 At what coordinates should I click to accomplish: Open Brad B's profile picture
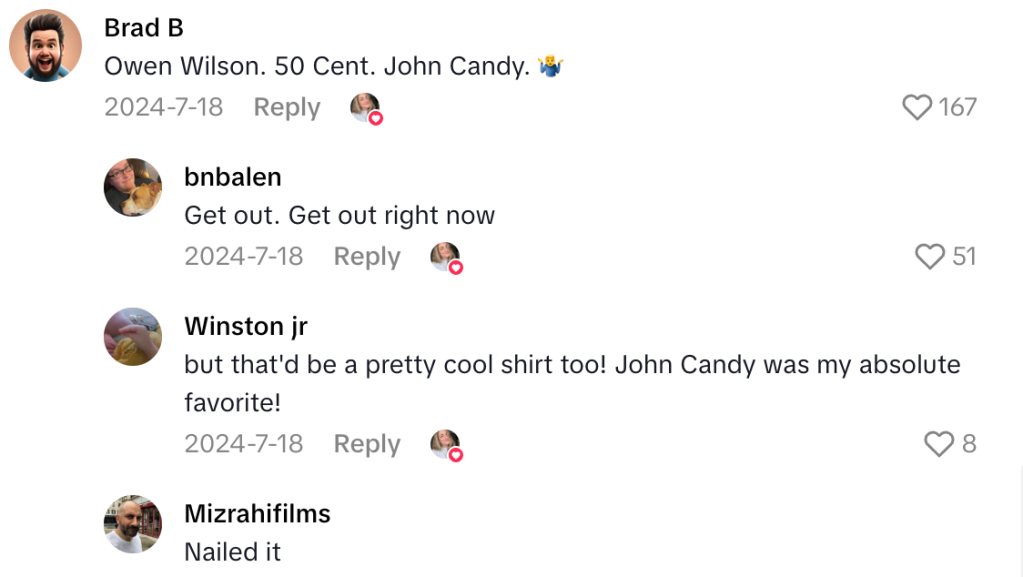(45, 45)
